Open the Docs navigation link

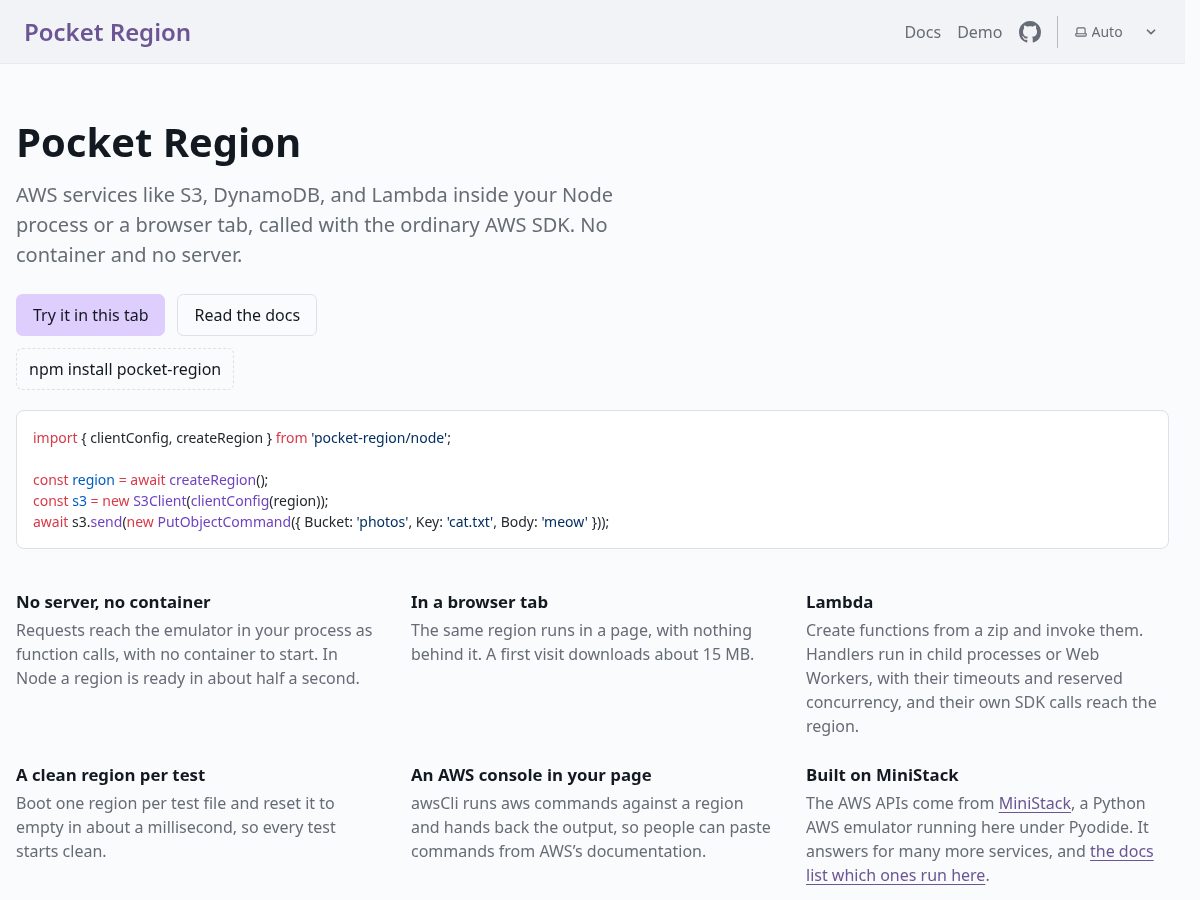pyautogui.click(x=922, y=32)
